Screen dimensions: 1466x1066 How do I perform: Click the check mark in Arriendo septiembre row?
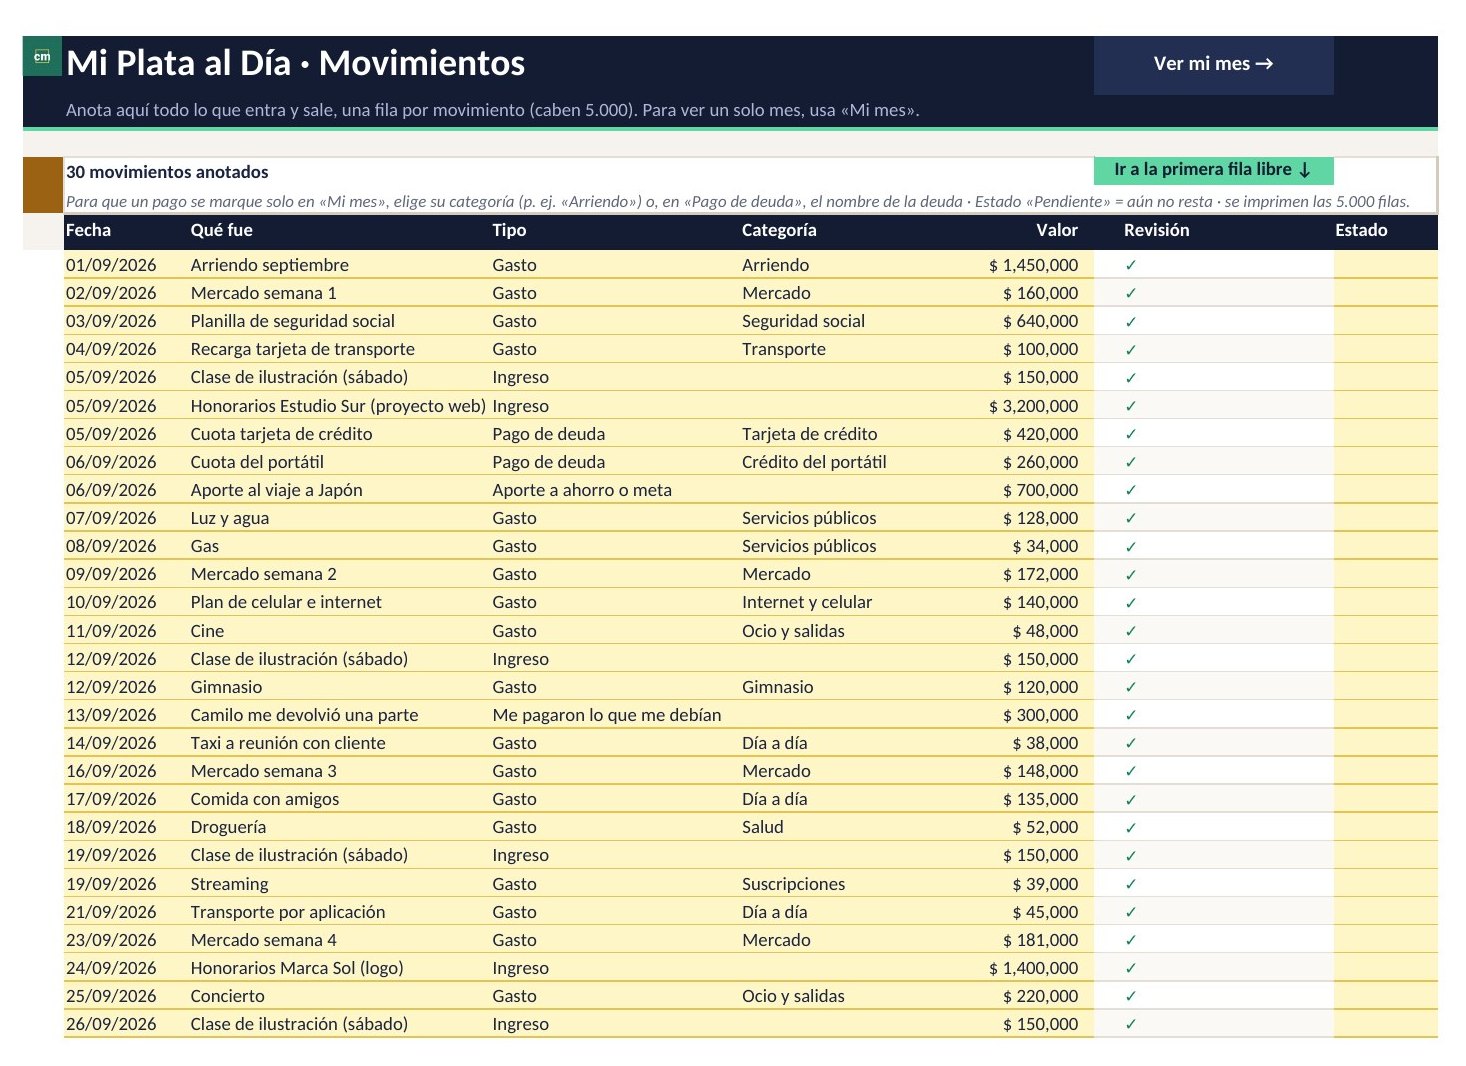(x=1131, y=265)
